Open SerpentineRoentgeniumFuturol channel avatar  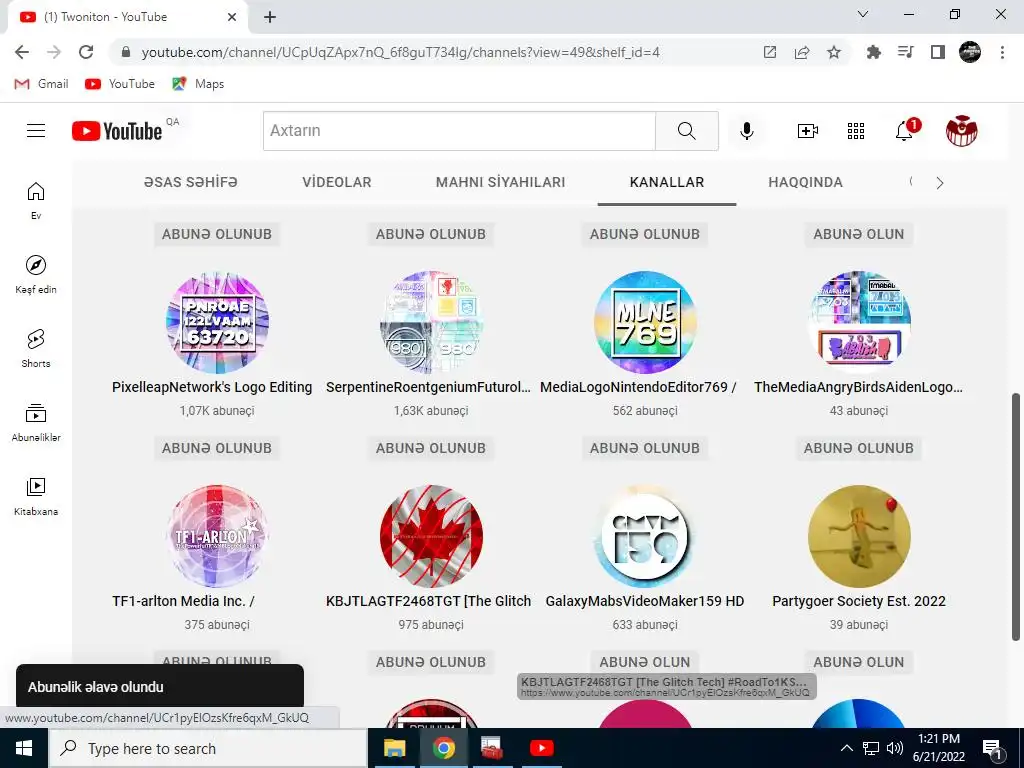click(431, 323)
